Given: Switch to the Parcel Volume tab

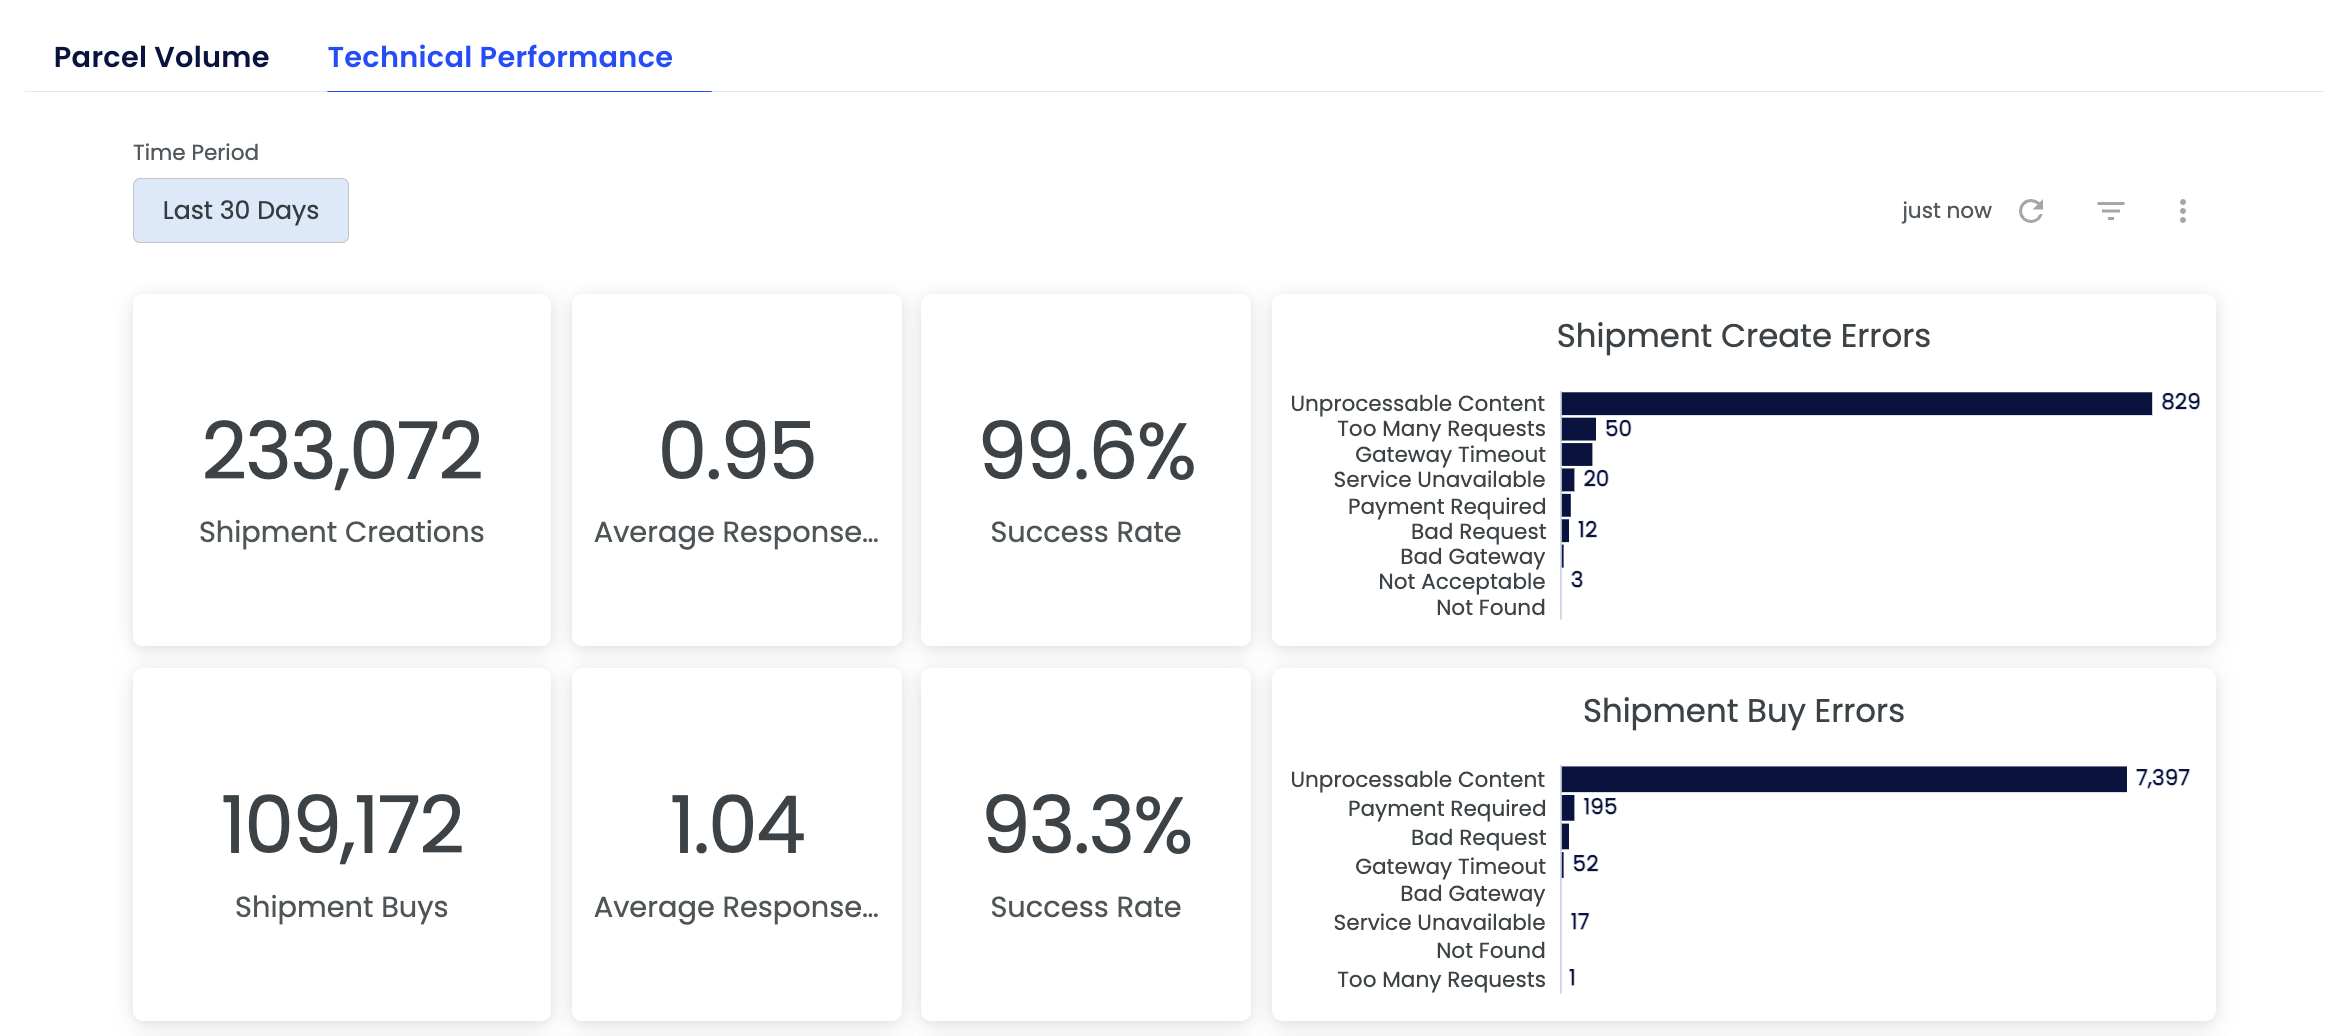Looking at the screenshot, I should click(161, 57).
